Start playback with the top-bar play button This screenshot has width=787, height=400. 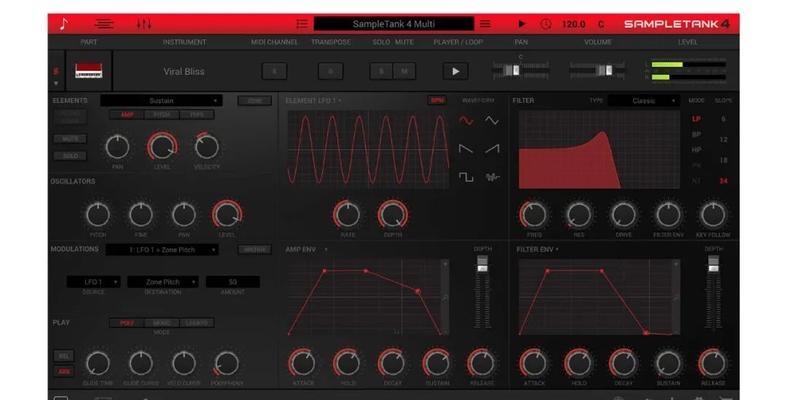pyautogui.click(x=521, y=24)
